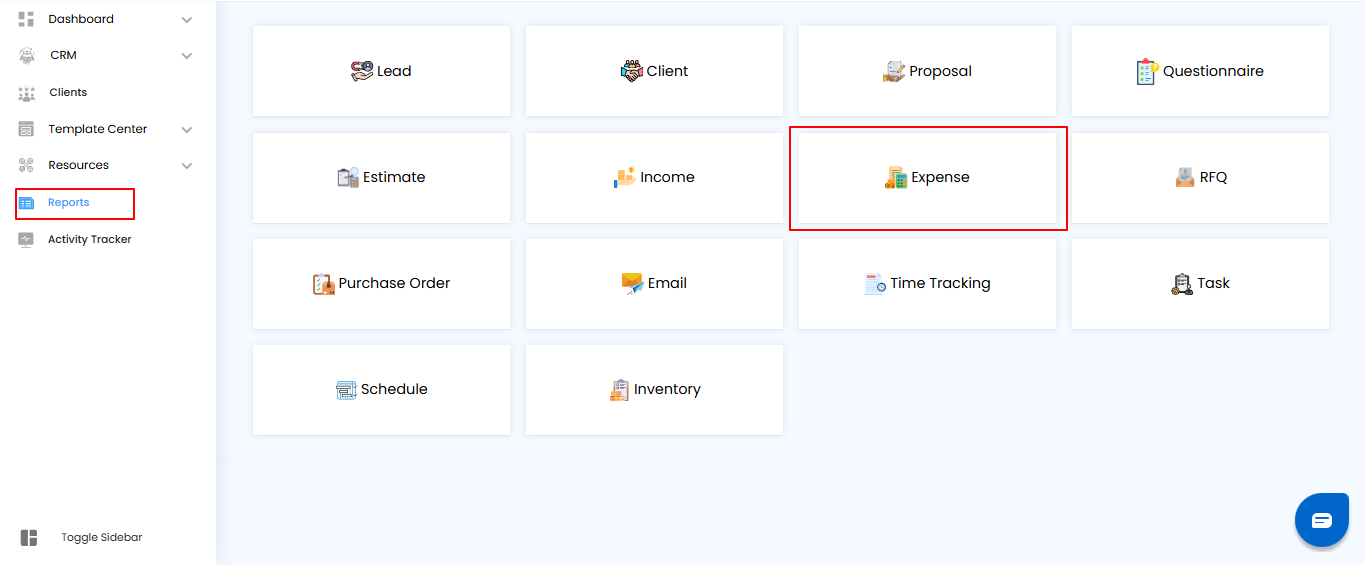Open the Income report card
Screen dimensions: 1365x565
click(x=654, y=177)
